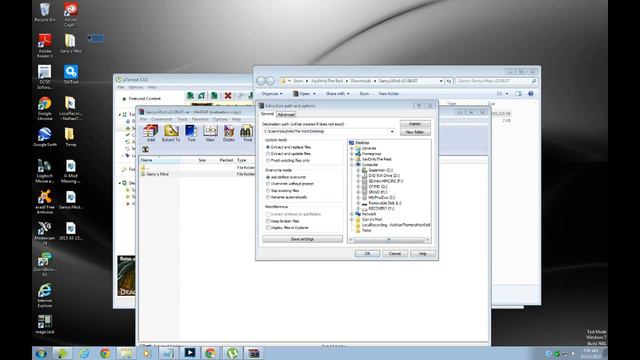Check Keep broken files checkbox
Image resolution: width=640 pixels, height=360 pixels.
pos(268,221)
